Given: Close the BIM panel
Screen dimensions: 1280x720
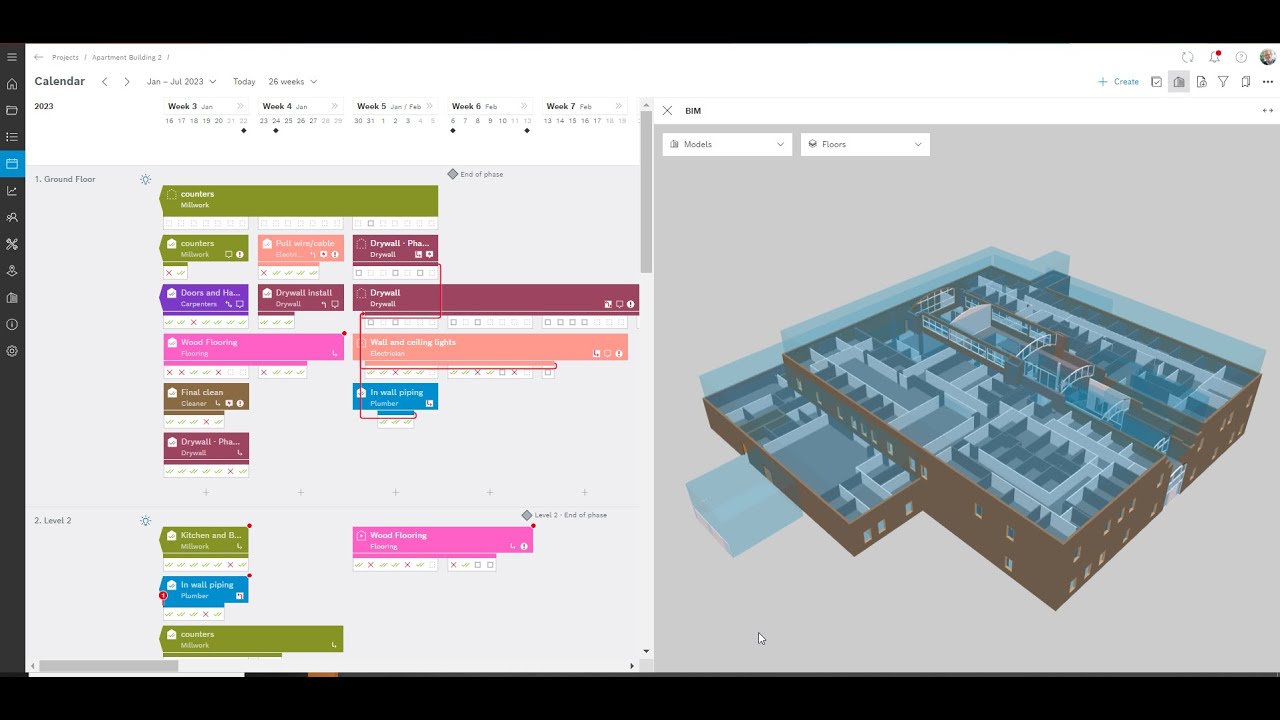Looking at the screenshot, I should click(x=667, y=111).
